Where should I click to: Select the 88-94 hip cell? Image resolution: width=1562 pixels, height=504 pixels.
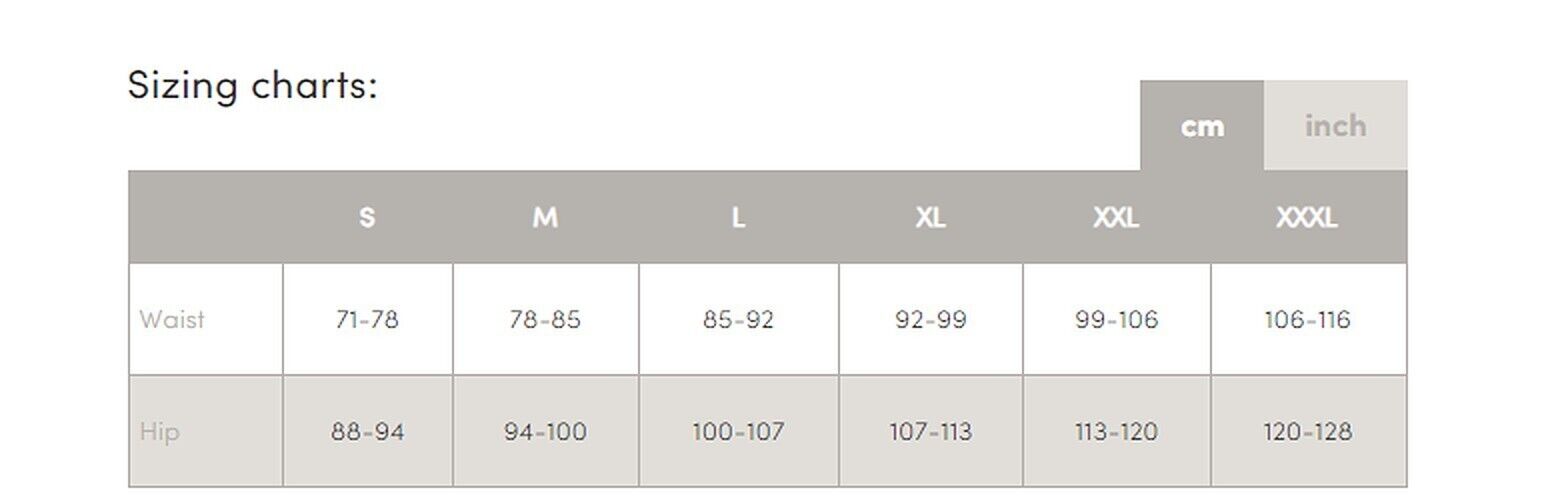367,432
